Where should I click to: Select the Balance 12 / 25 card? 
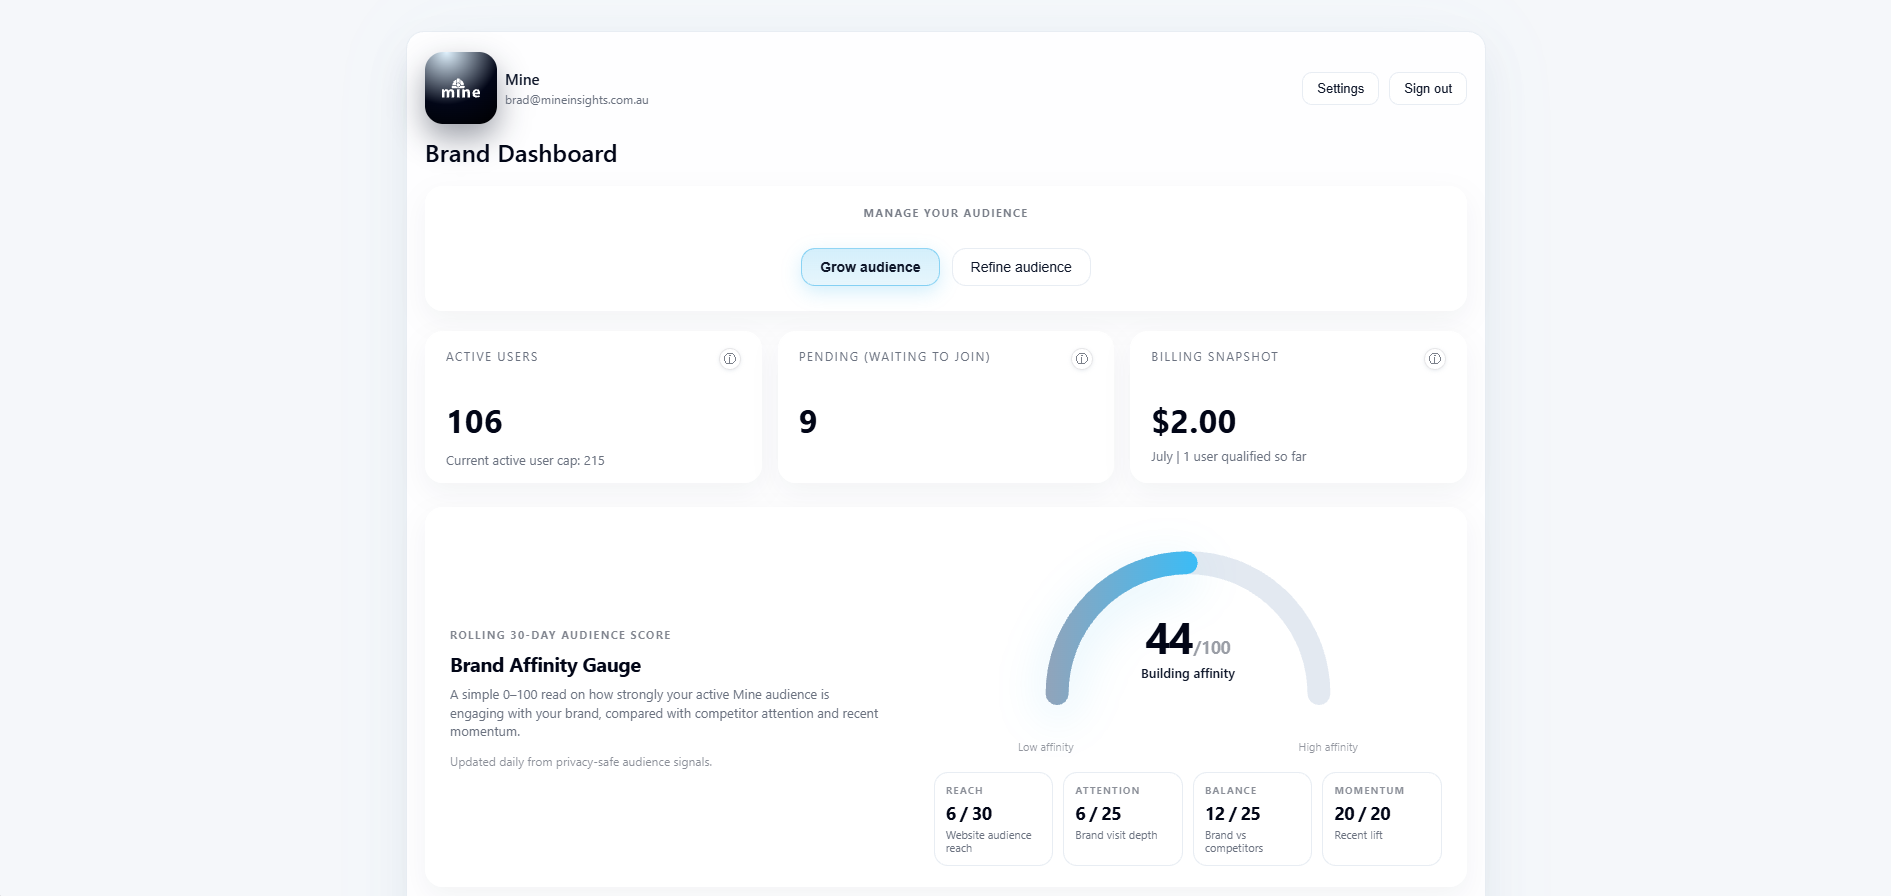coord(1252,819)
